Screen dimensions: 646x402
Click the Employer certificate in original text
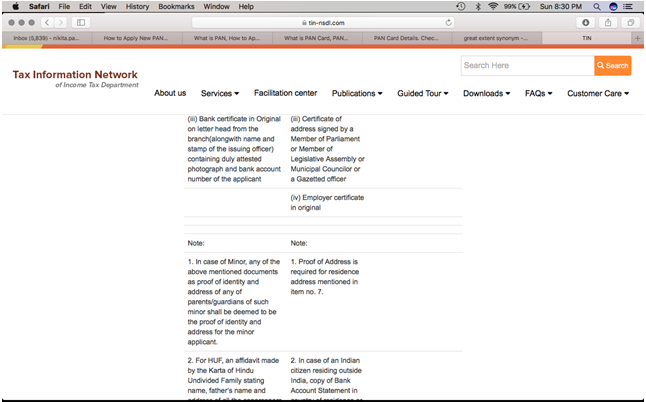pyautogui.click(x=327, y=203)
